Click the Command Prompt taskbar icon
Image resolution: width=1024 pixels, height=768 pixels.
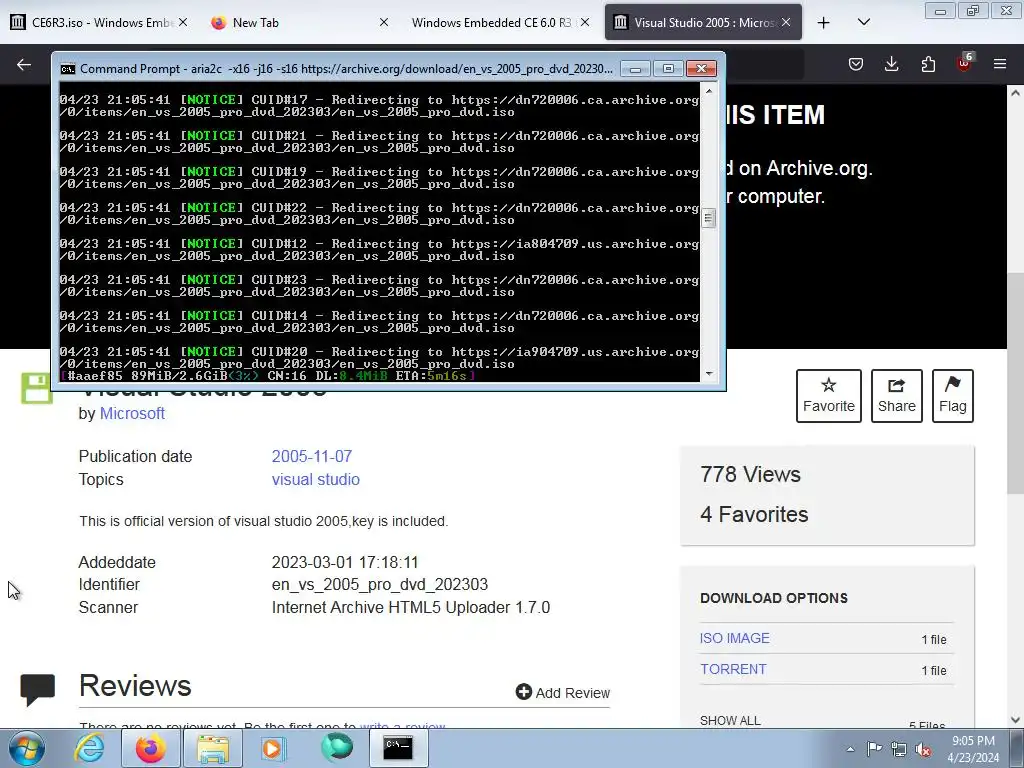coord(398,748)
